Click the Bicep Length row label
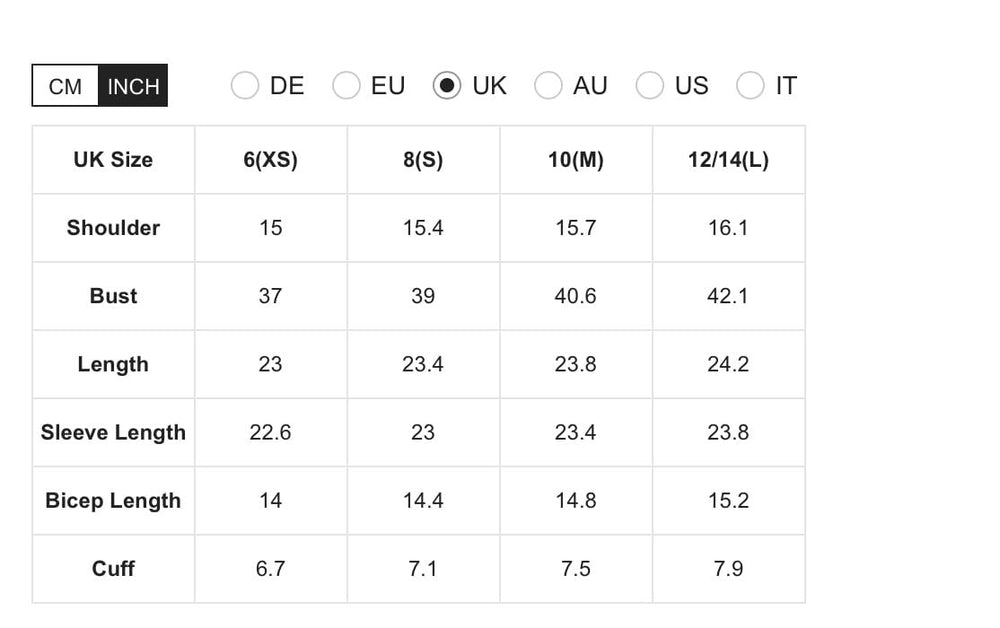 pos(113,500)
